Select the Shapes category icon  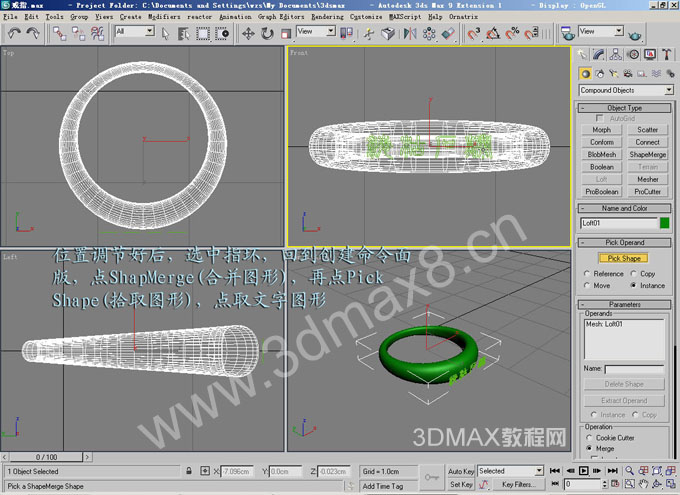600,74
